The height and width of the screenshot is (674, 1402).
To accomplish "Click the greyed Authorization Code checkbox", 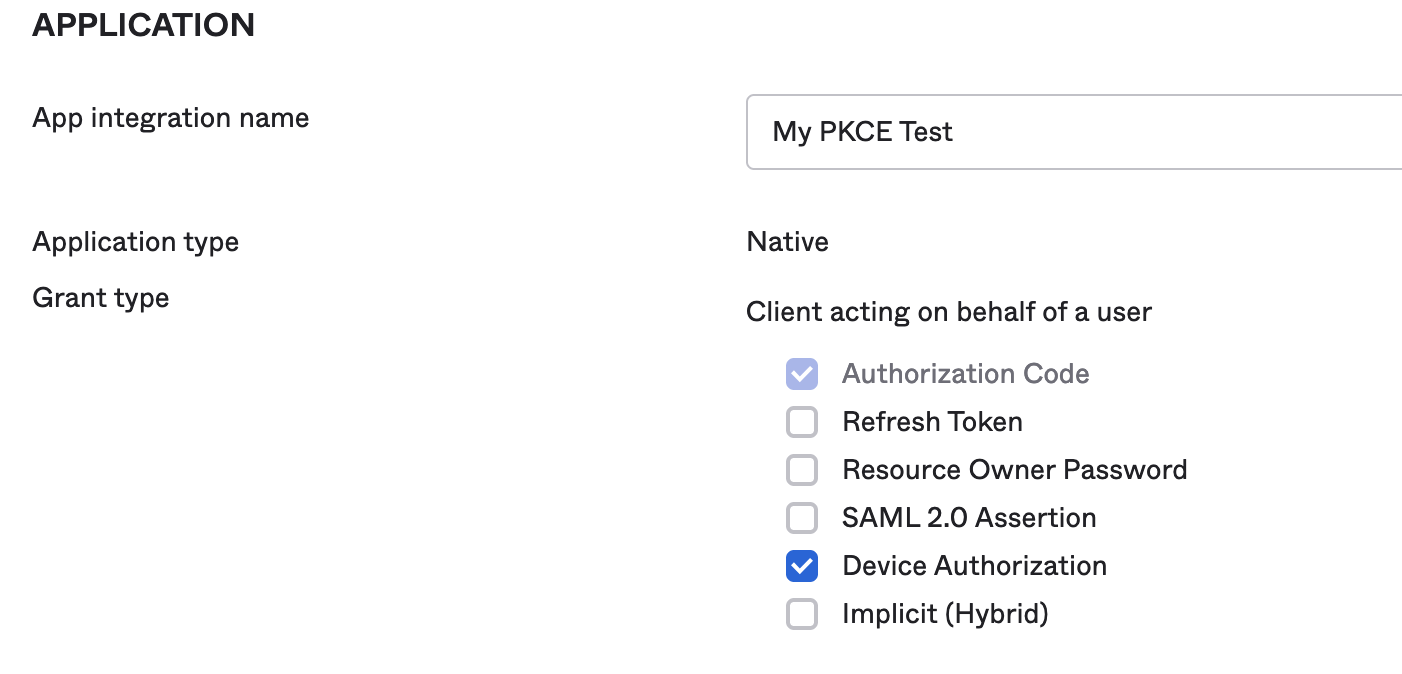I will pos(802,374).
